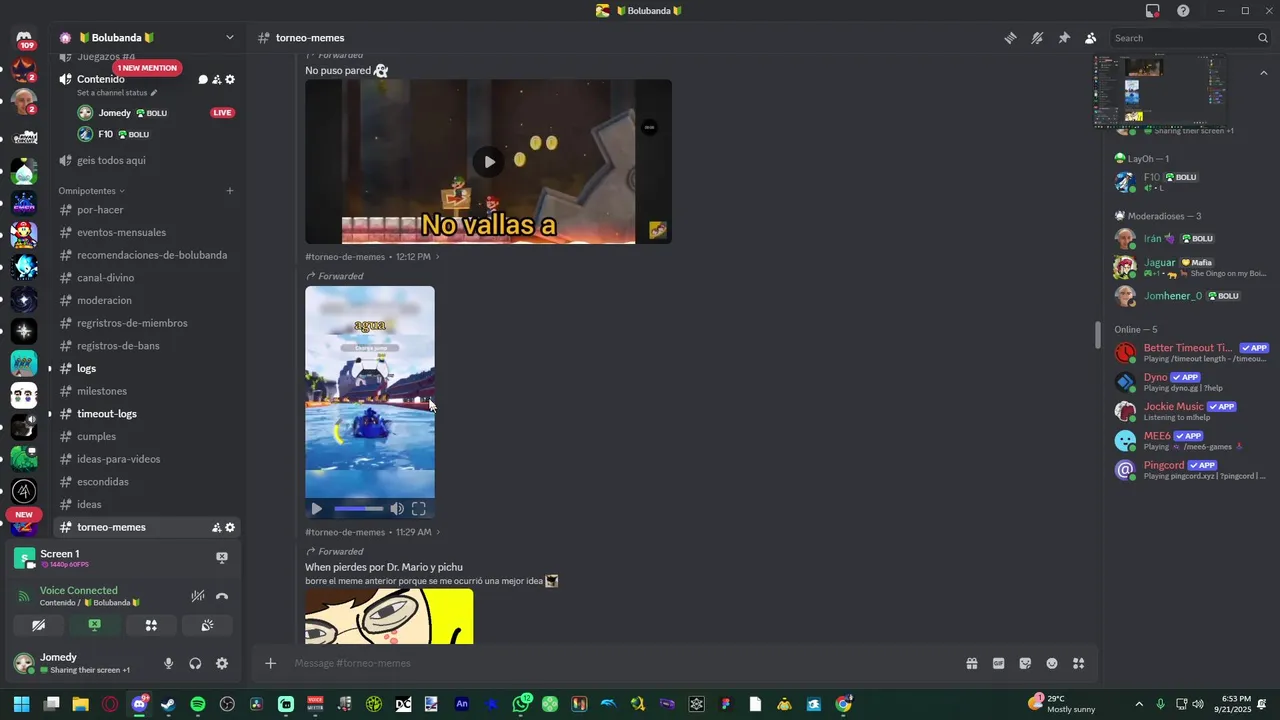The width and height of the screenshot is (1280, 720).
Task: Toggle noise suppression in voice panel
Action: pyautogui.click(x=198, y=596)
